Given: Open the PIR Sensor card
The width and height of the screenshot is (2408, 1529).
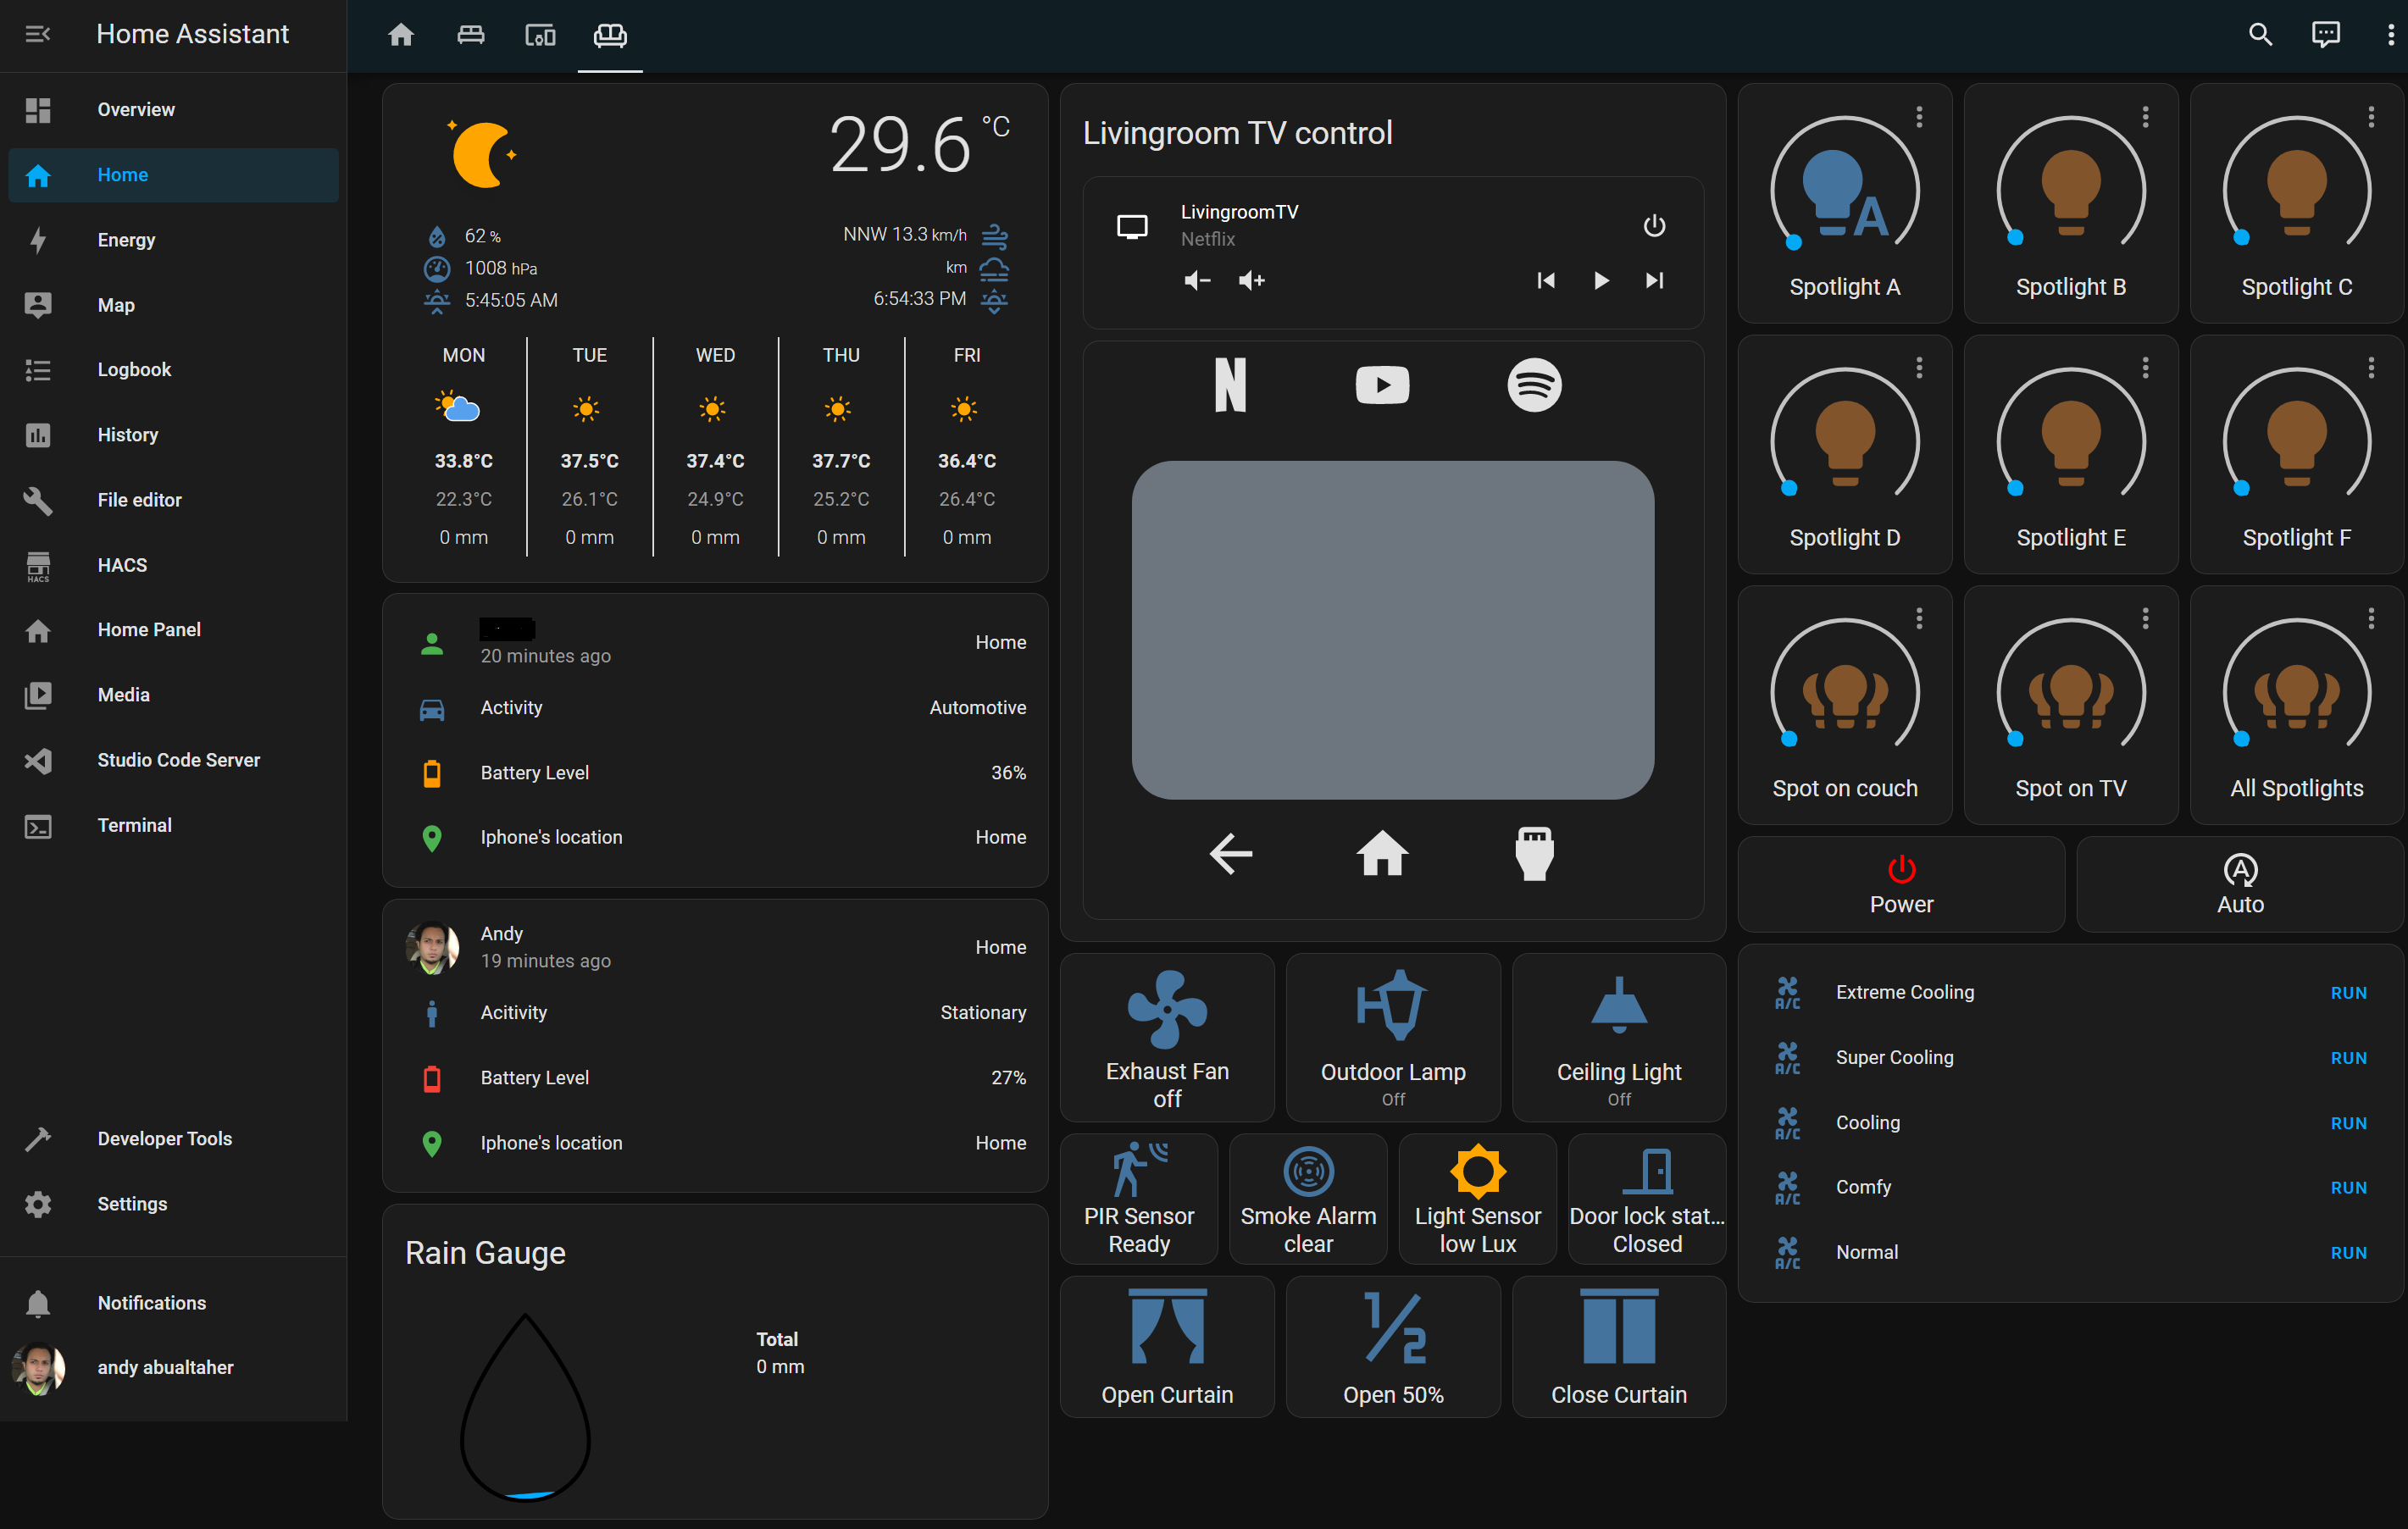Looking at the screenshot, I should (x=1139, y=1199).
